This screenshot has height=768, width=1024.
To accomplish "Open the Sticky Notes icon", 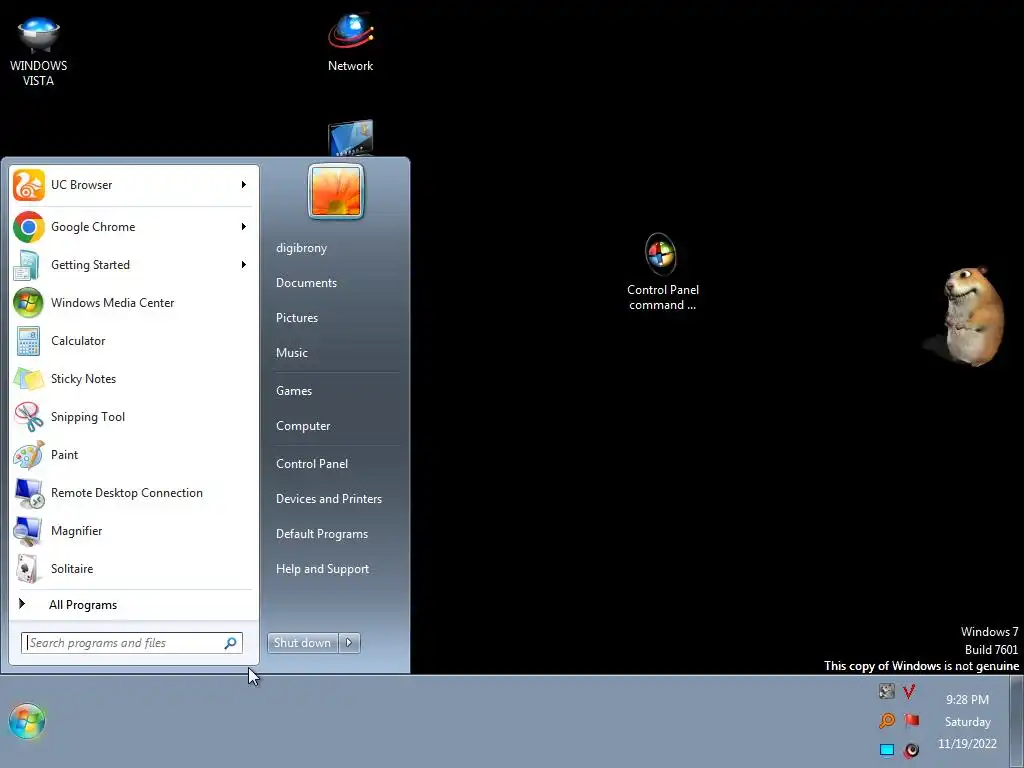I will [x=29, y=379].
